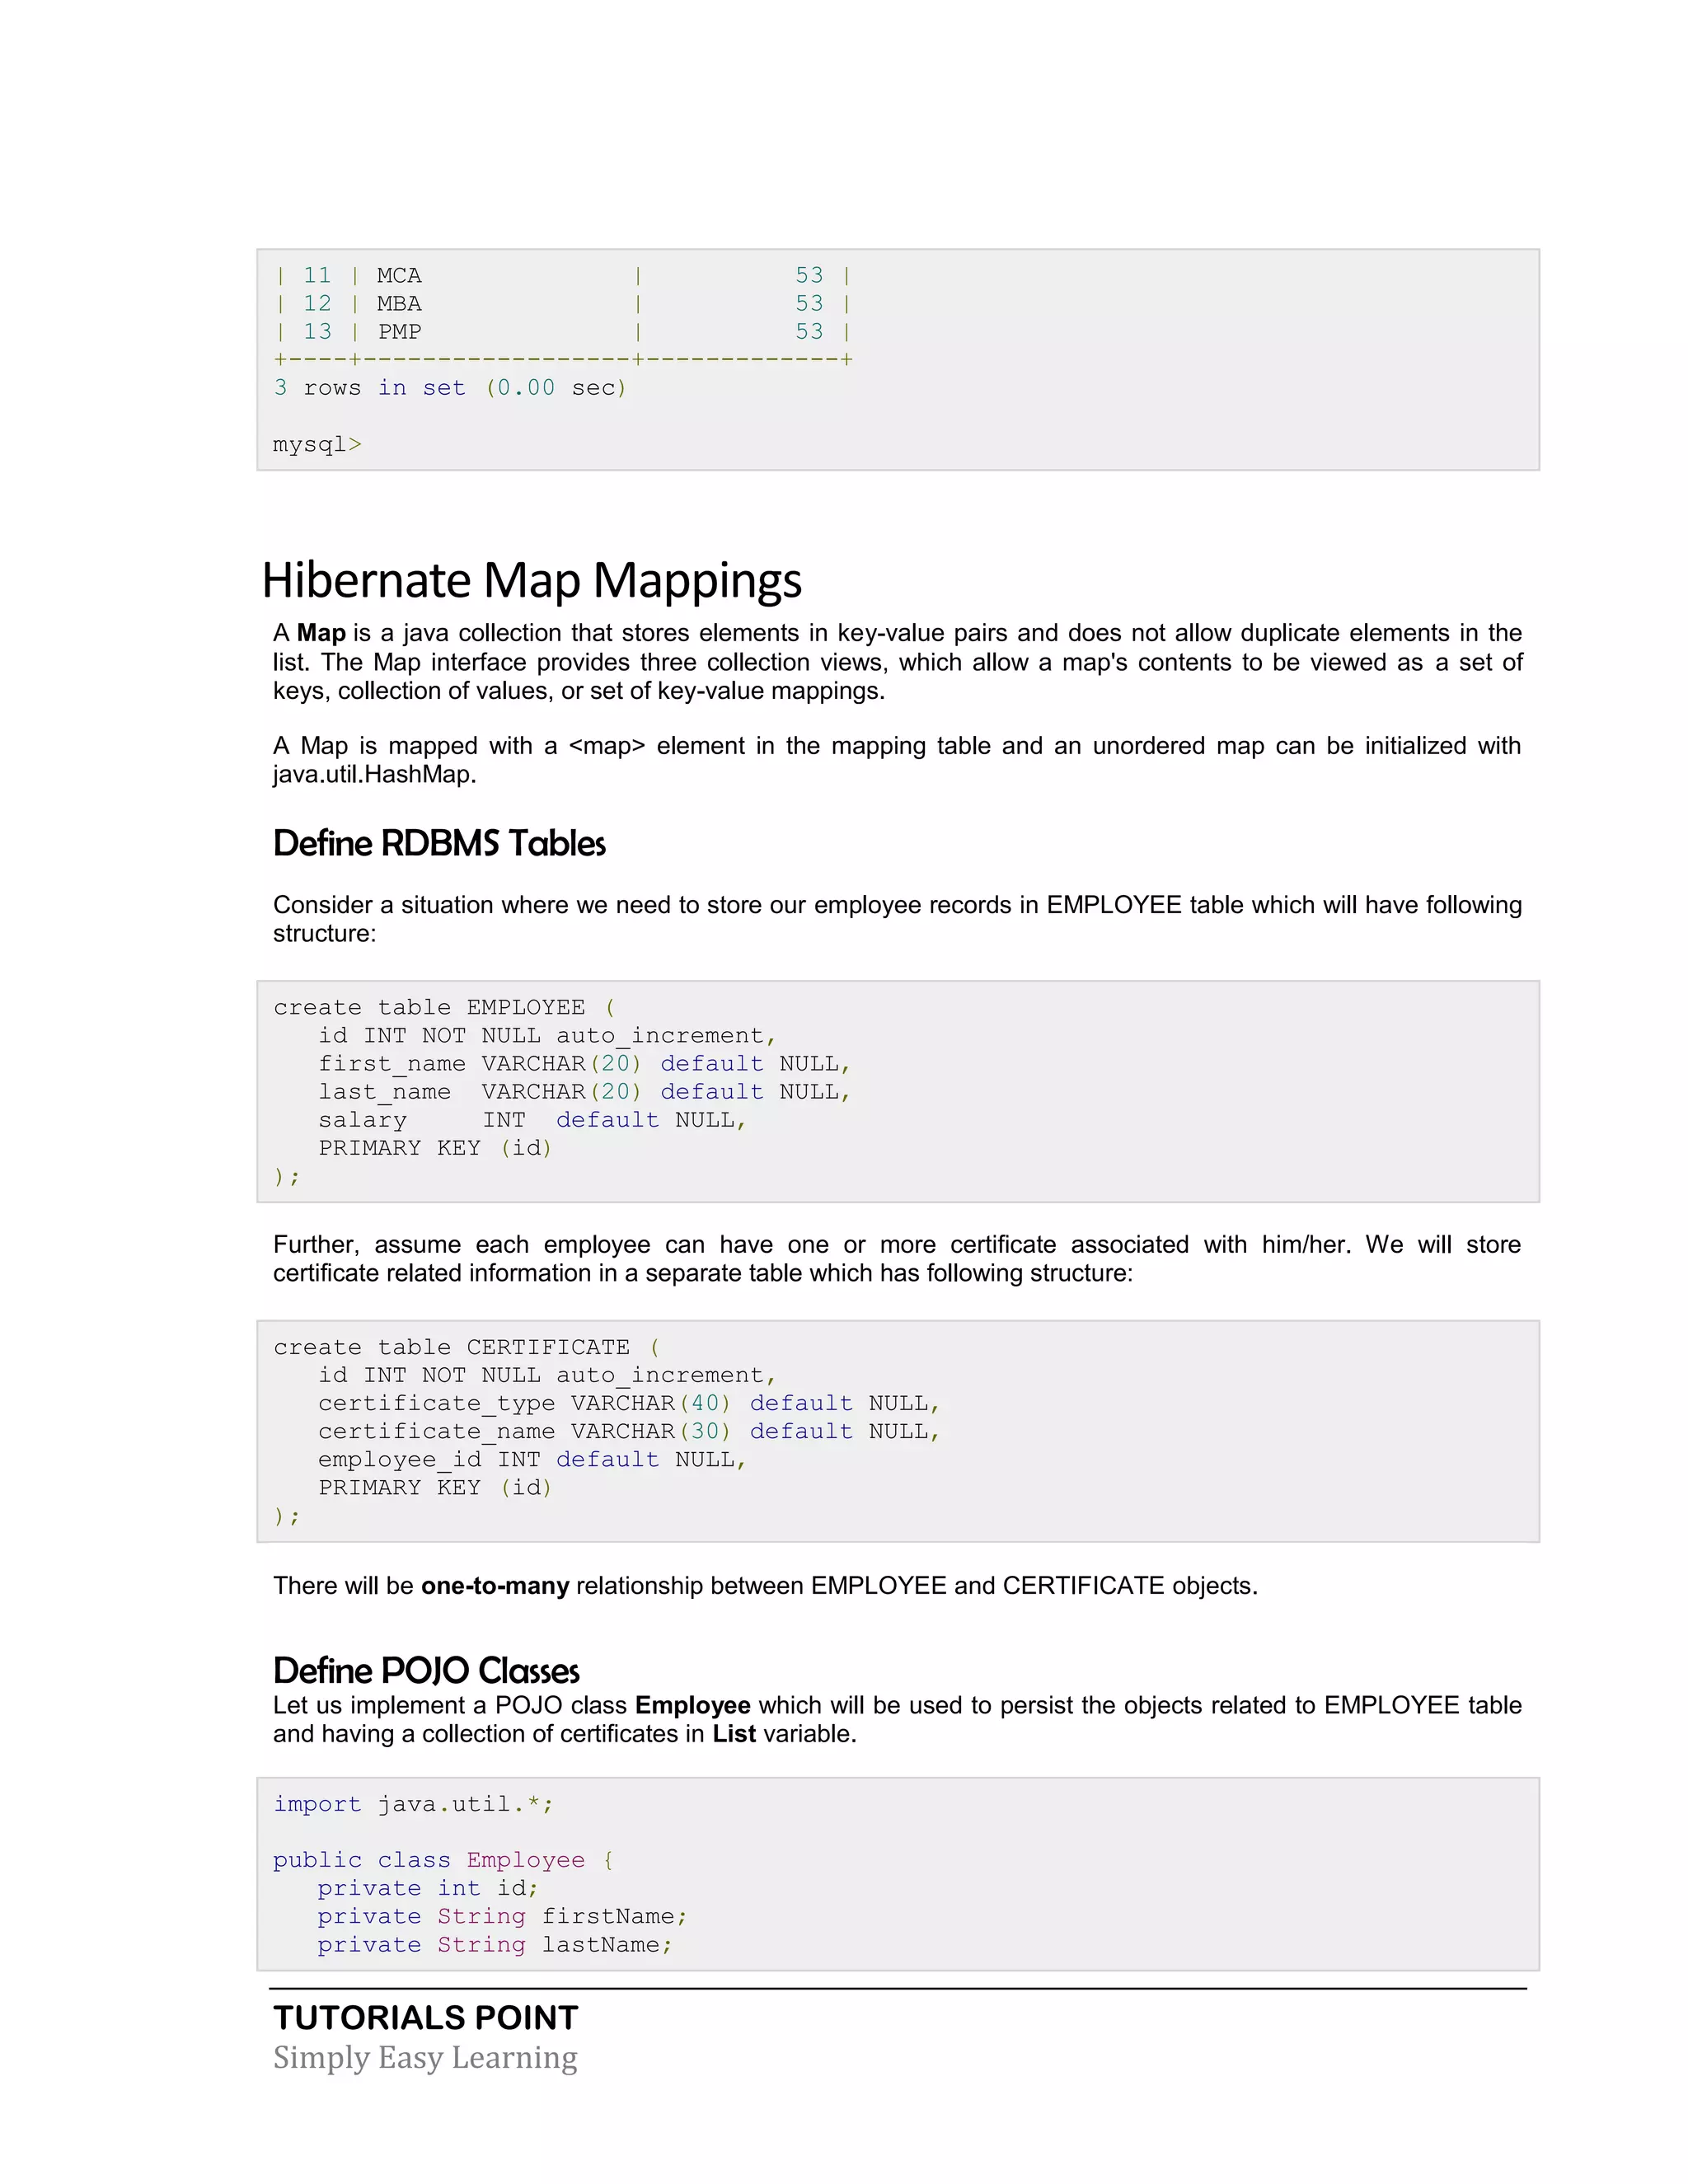The image size is (1688, 2184).
Task: Click the 'private String firstName;' line
Action: [x=502, y=1916]
